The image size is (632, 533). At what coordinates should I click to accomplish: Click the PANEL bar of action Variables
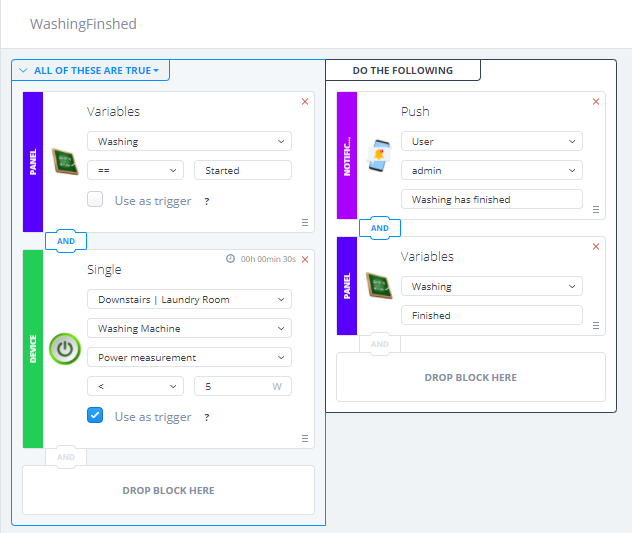point(347,286)
